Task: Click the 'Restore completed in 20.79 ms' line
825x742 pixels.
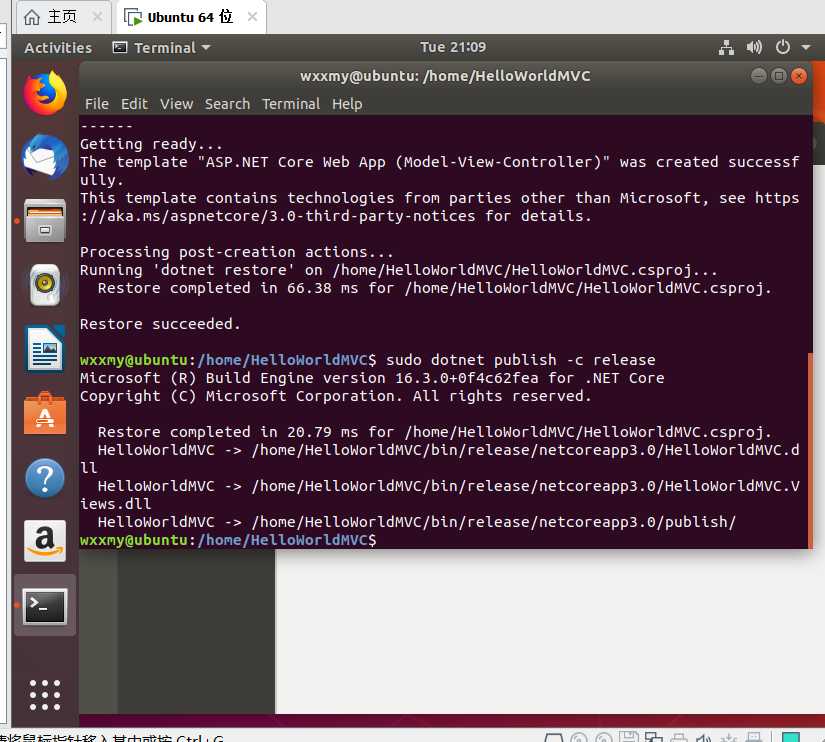Action: [435, 432]
